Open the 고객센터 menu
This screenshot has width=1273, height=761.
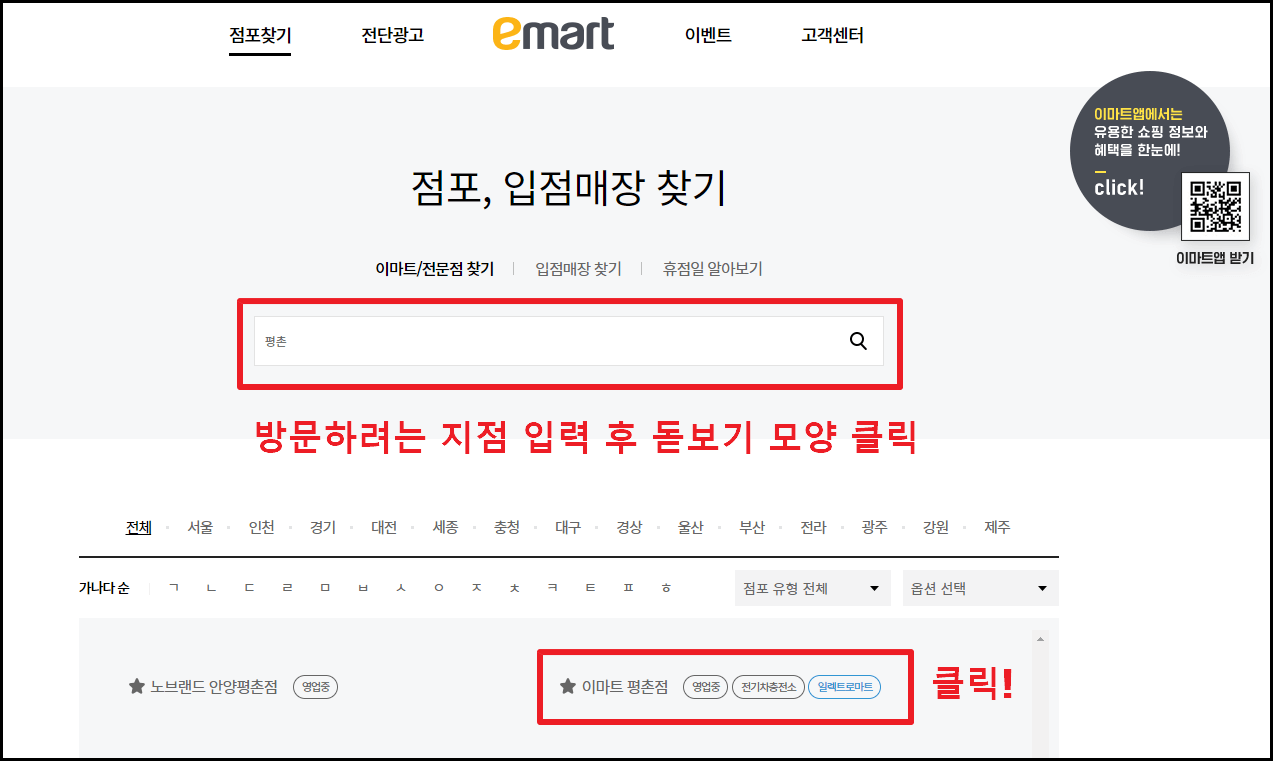click(832, 36)
